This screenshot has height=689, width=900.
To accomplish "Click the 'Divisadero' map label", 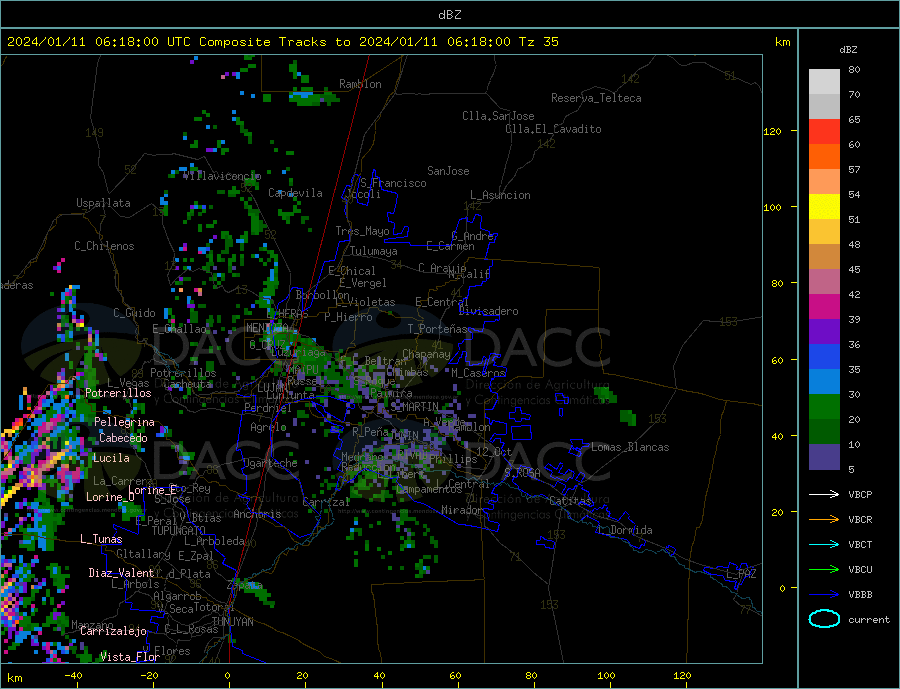I will pyautogui.click(x=488, y=311).
